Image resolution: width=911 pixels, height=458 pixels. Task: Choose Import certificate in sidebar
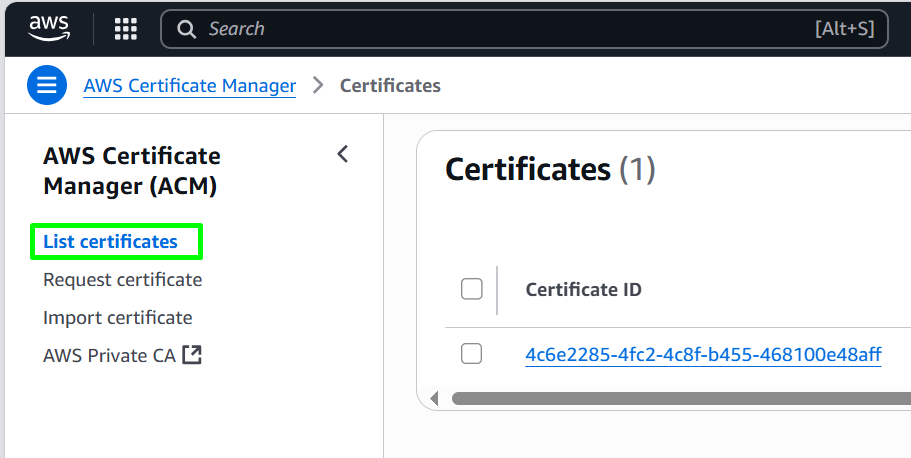(x=117, y=317)
